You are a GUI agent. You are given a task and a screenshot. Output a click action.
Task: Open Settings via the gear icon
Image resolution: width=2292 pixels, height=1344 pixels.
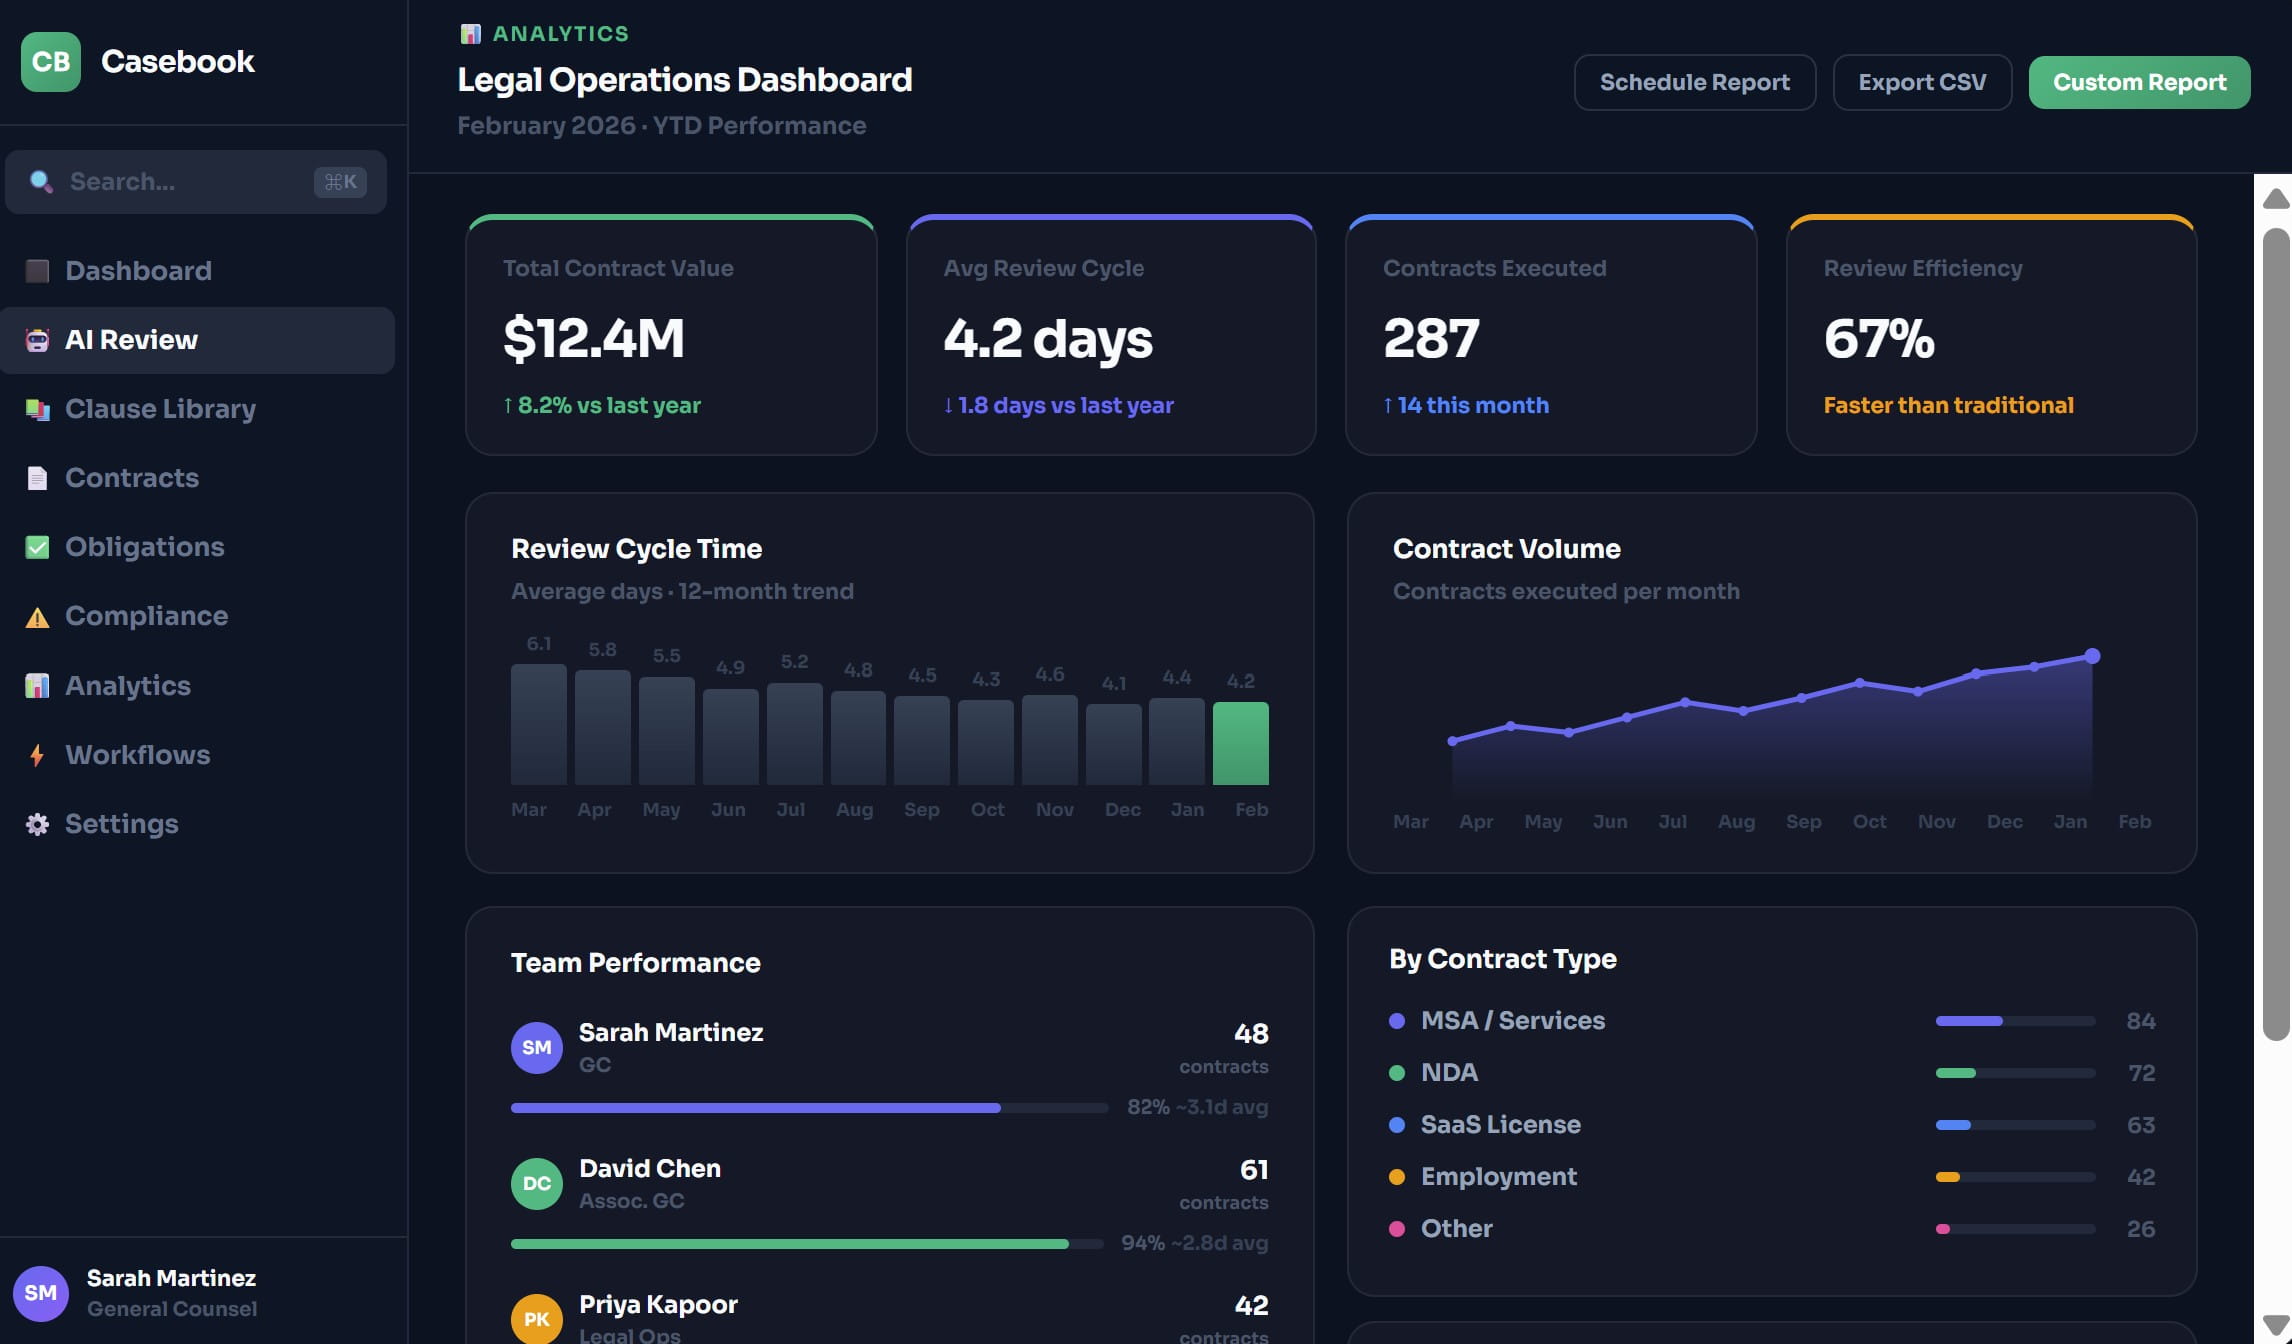click(37, 824)
